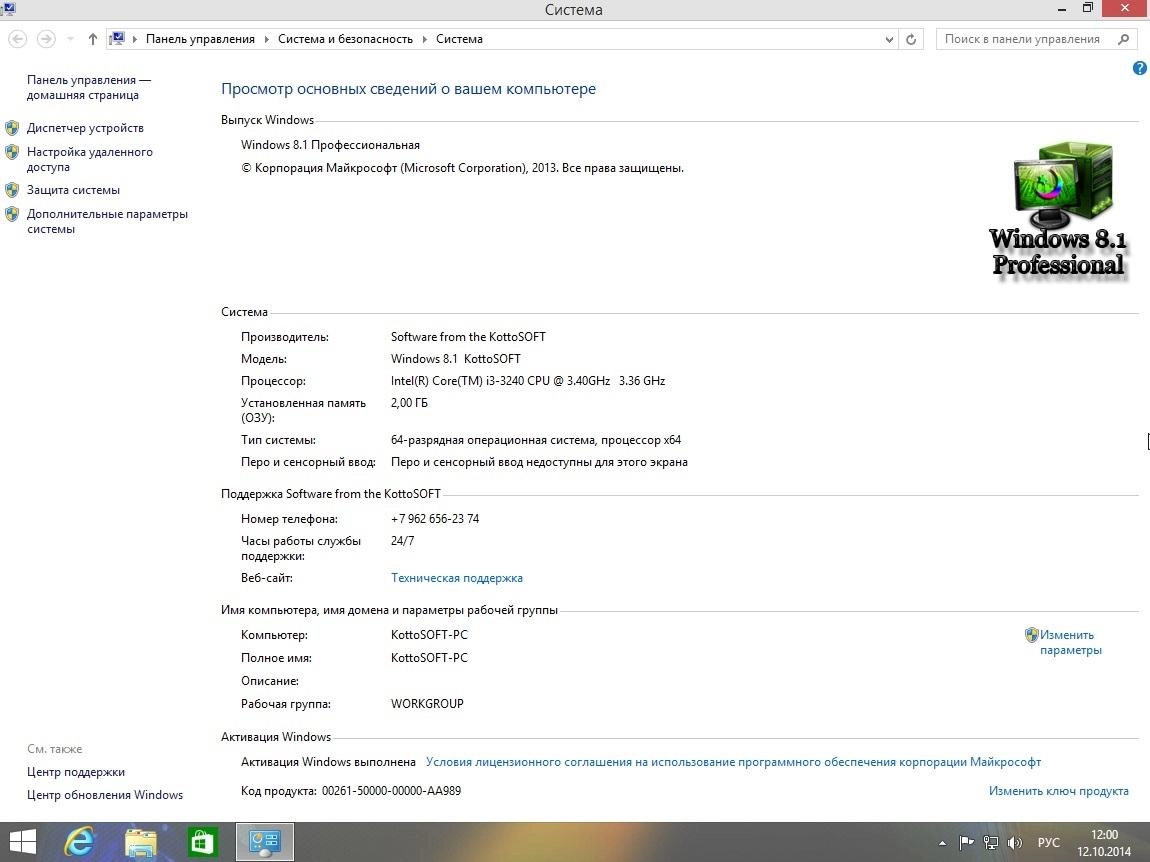Screen dimensions: 1150x862
Task: Open address bar history dropdown
Action: pyautogui.click(x=889, y=40)
